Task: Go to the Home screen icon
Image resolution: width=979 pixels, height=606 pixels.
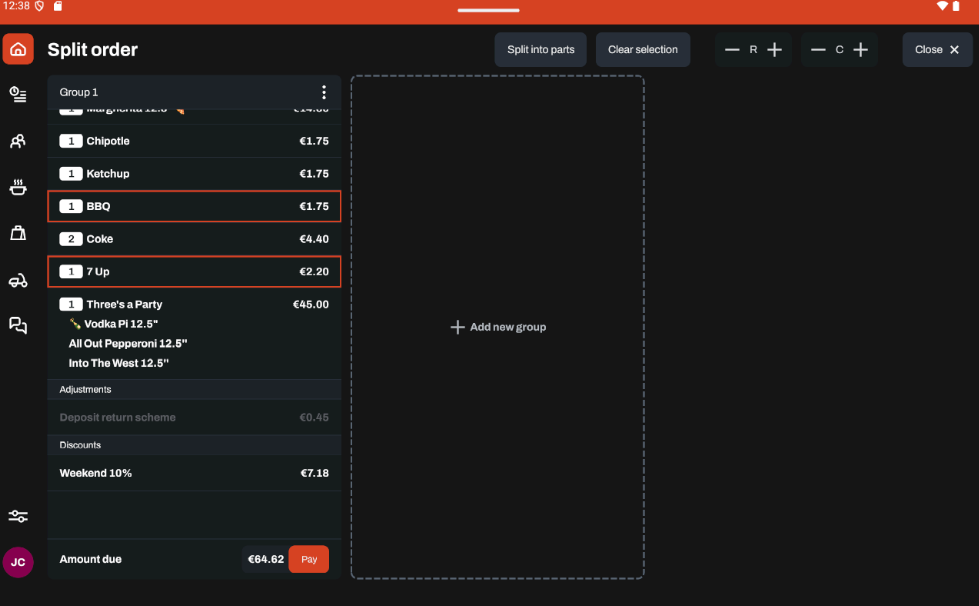Action: coord(18,49)
